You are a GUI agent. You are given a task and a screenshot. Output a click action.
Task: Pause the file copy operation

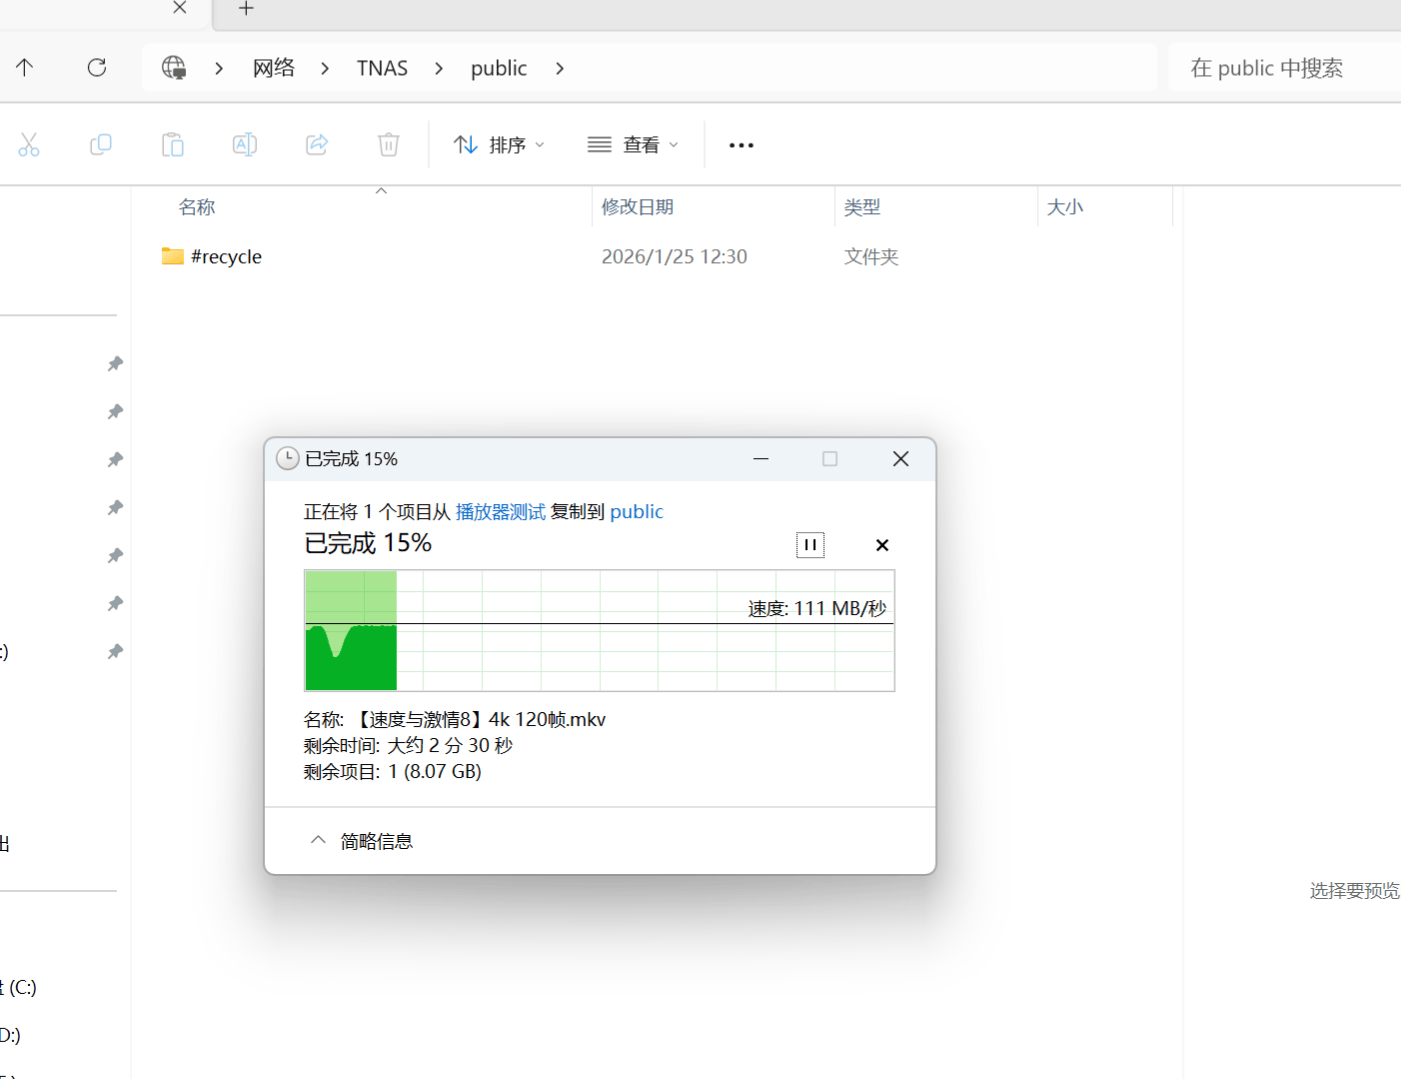[810, 545]
